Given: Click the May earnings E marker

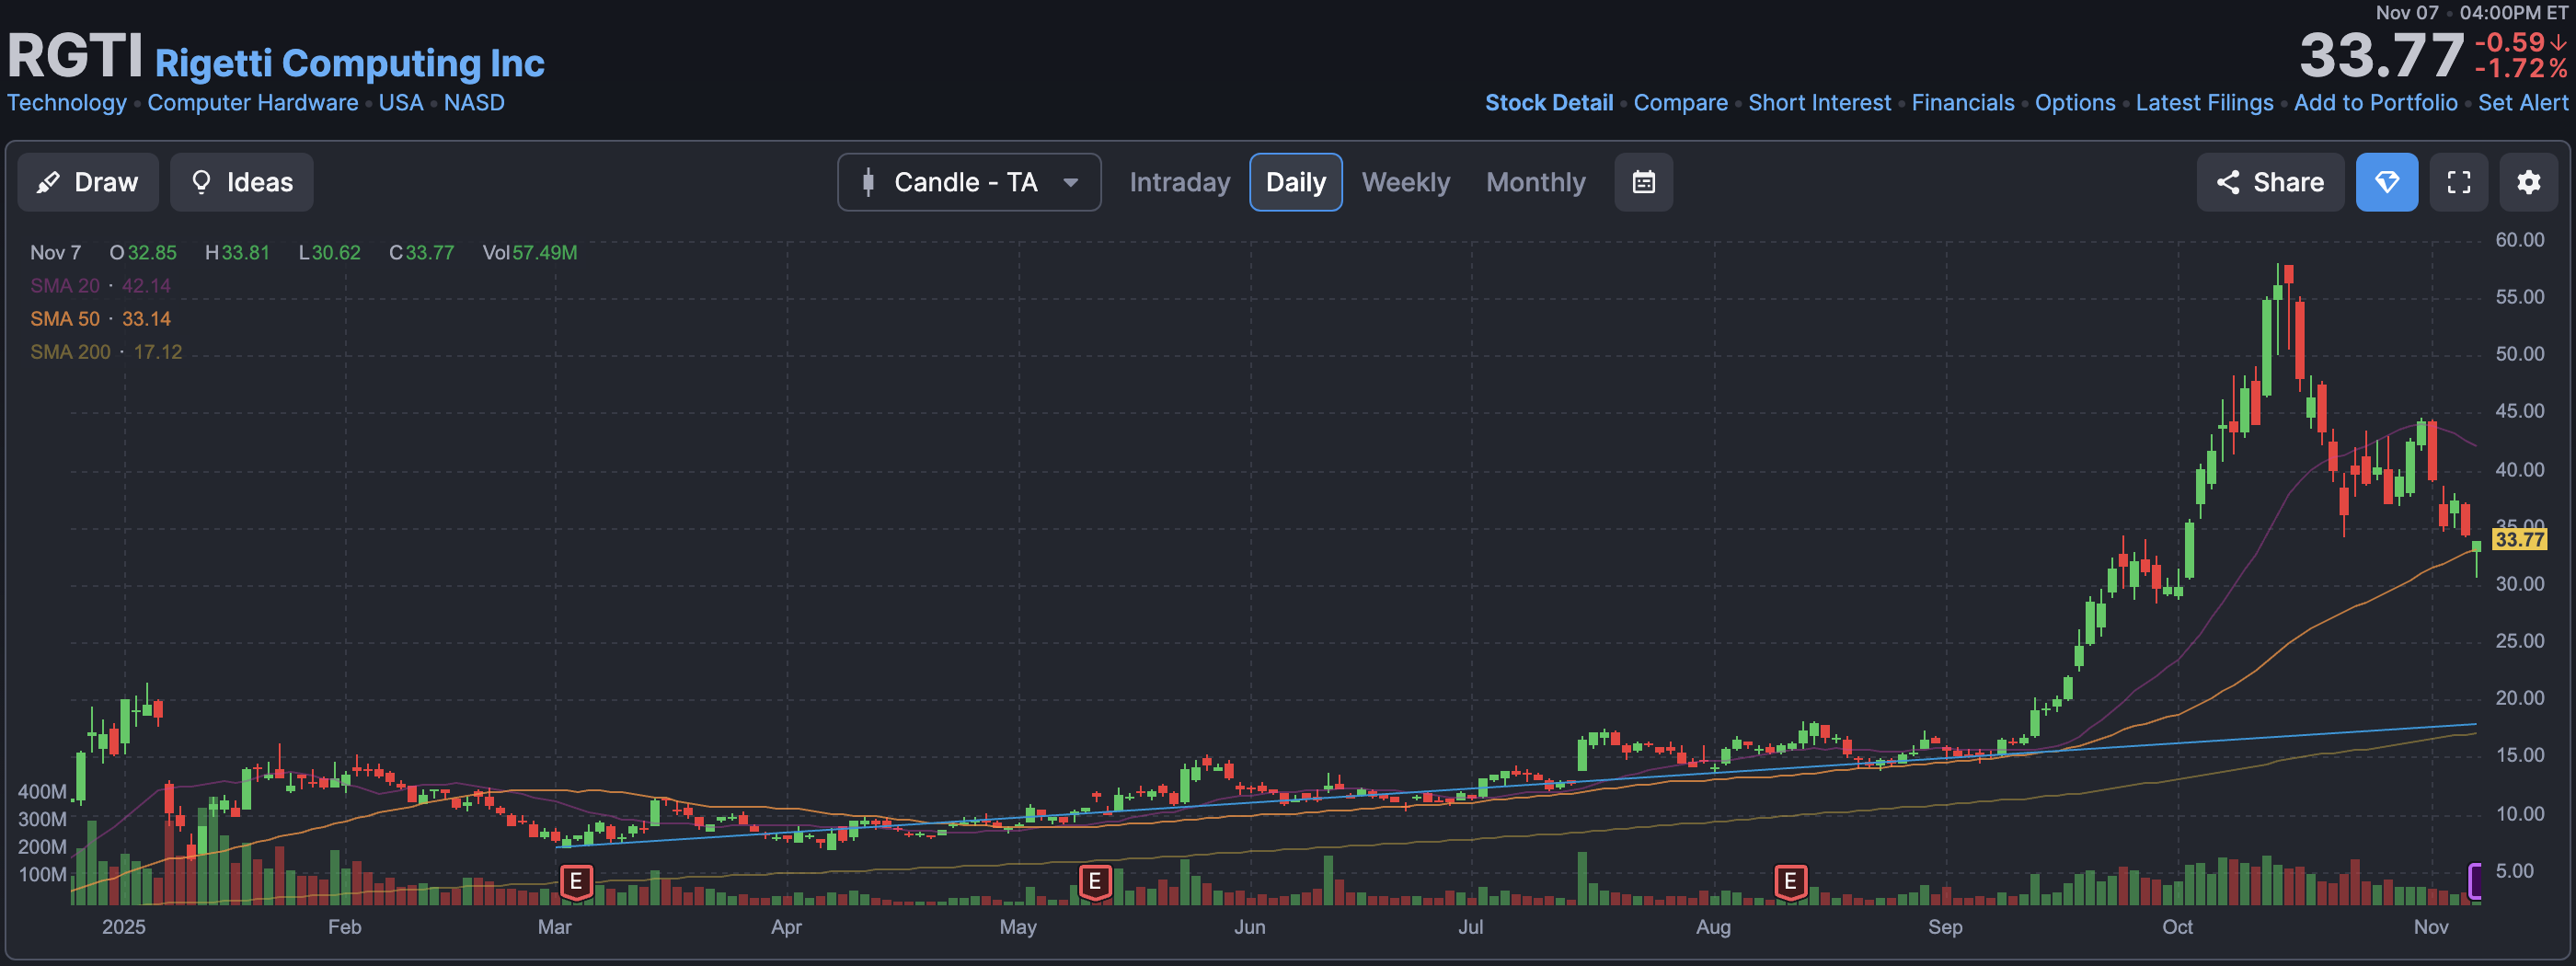Looking at the screenshot, I should 1095,882.
